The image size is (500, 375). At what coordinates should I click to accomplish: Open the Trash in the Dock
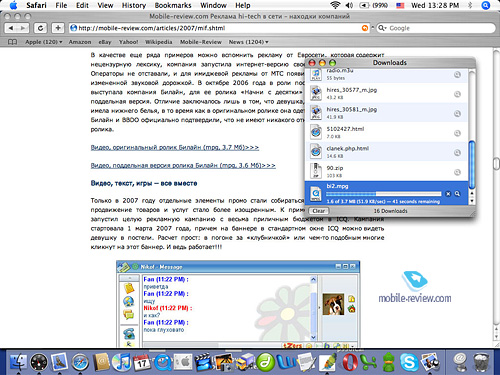tap(480, 362)
